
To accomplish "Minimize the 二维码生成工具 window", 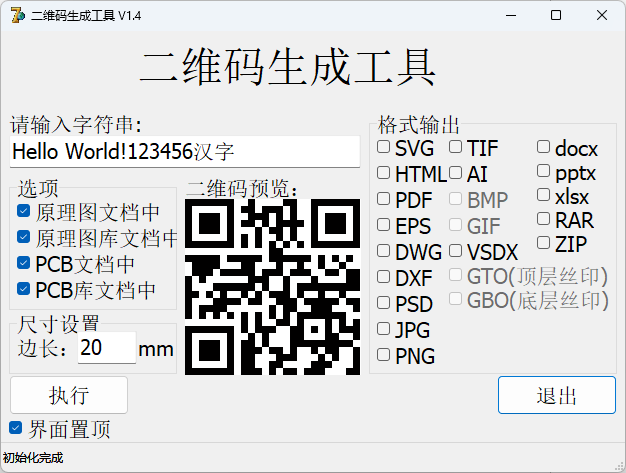I will [511, 16].
